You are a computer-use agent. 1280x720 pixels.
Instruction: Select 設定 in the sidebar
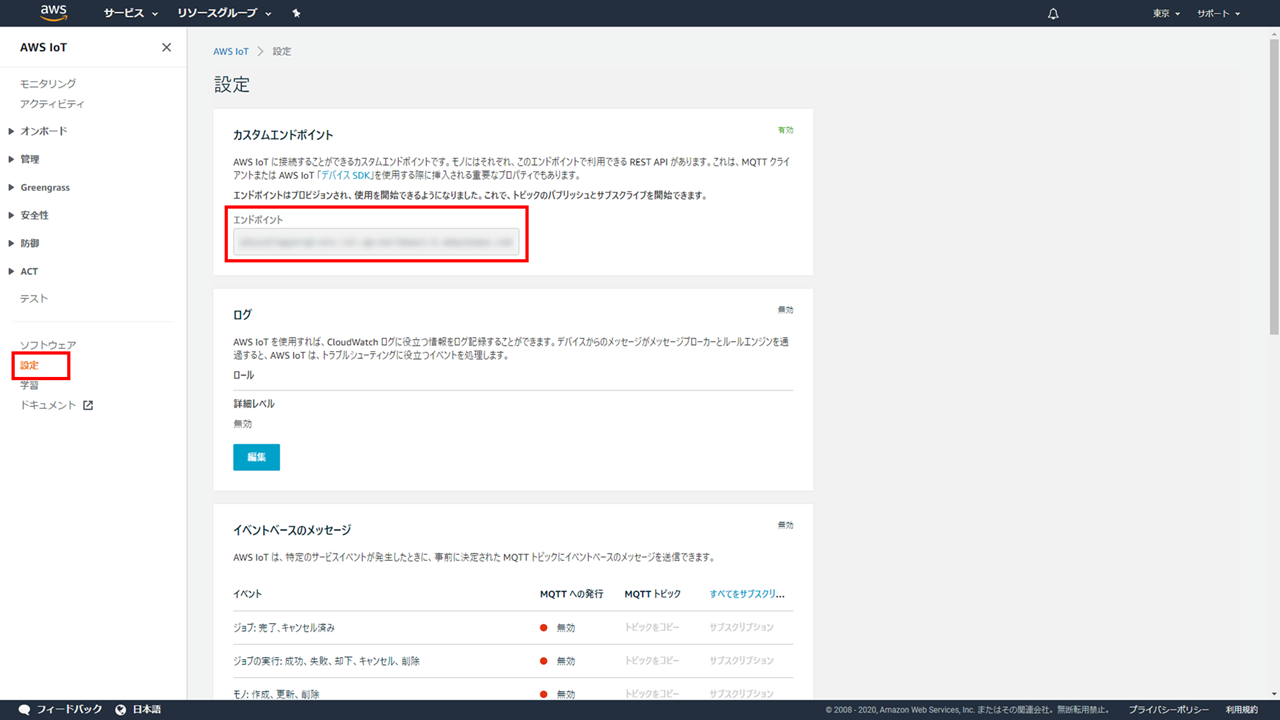tap(30, 365)
